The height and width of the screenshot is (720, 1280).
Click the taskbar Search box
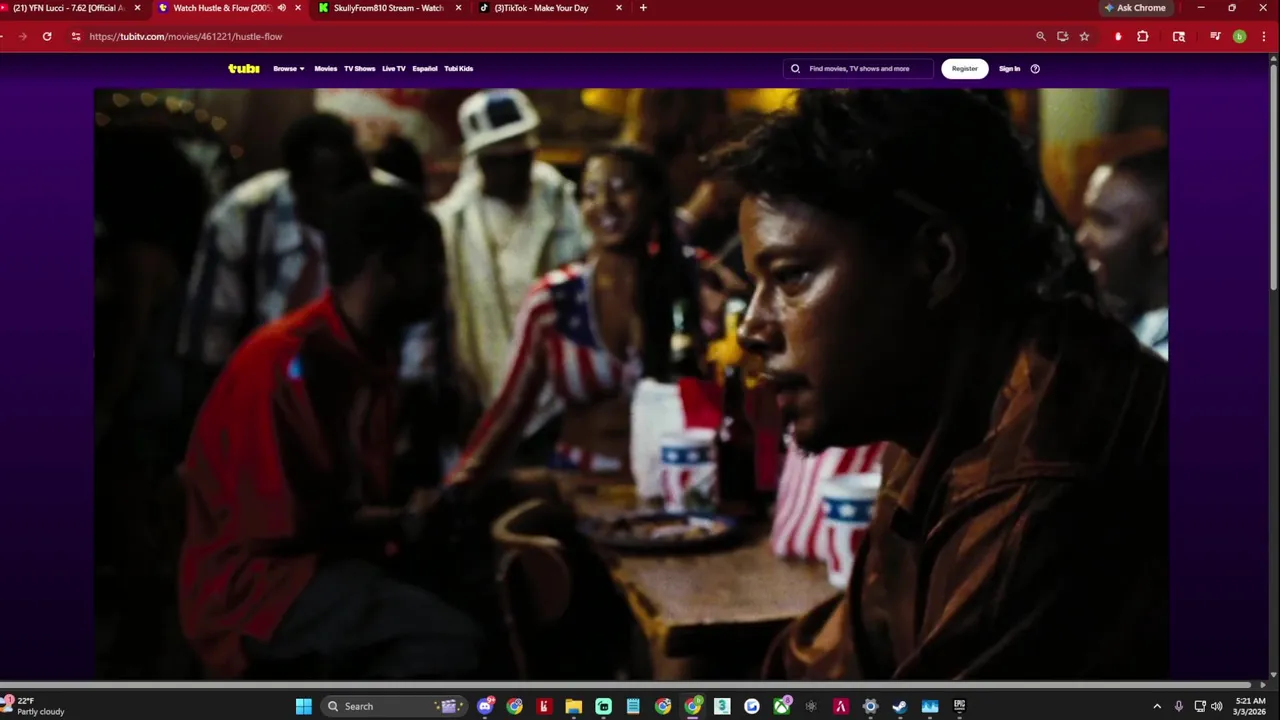pos(395,706)
